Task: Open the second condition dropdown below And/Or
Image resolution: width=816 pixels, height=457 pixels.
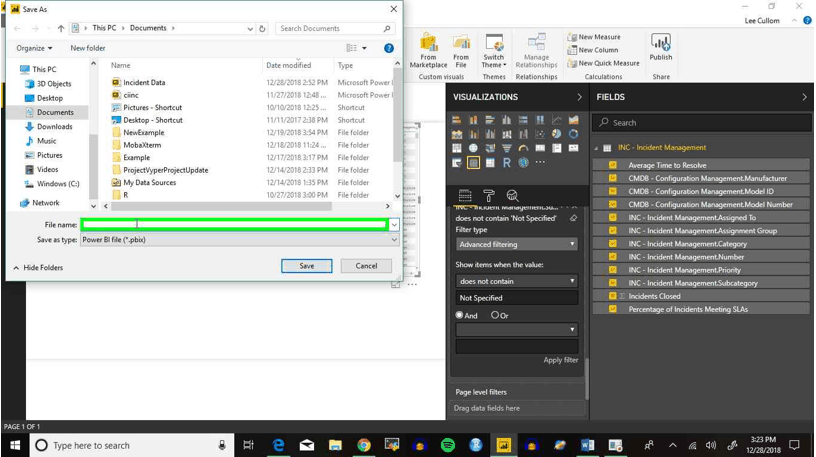Action: [x=517, y=329]
